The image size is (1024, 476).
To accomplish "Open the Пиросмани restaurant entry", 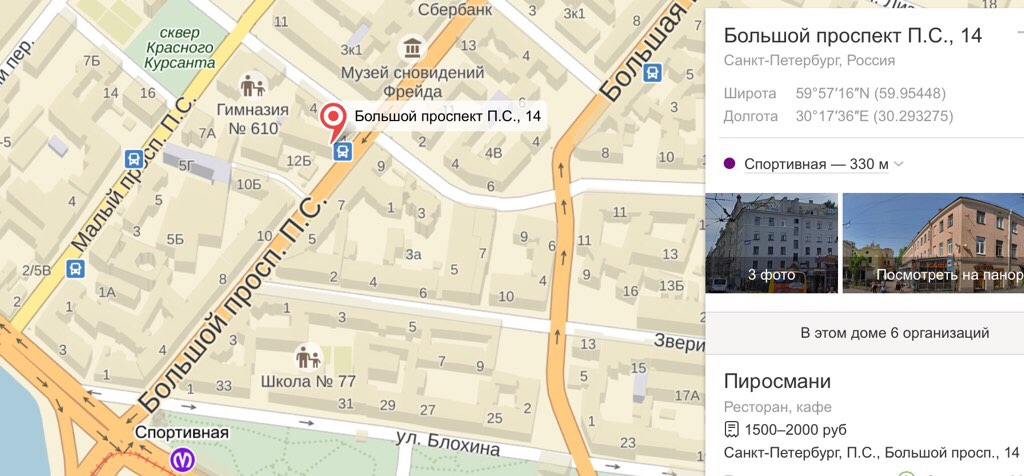I will pyautogui.click(x=777, y=381).
